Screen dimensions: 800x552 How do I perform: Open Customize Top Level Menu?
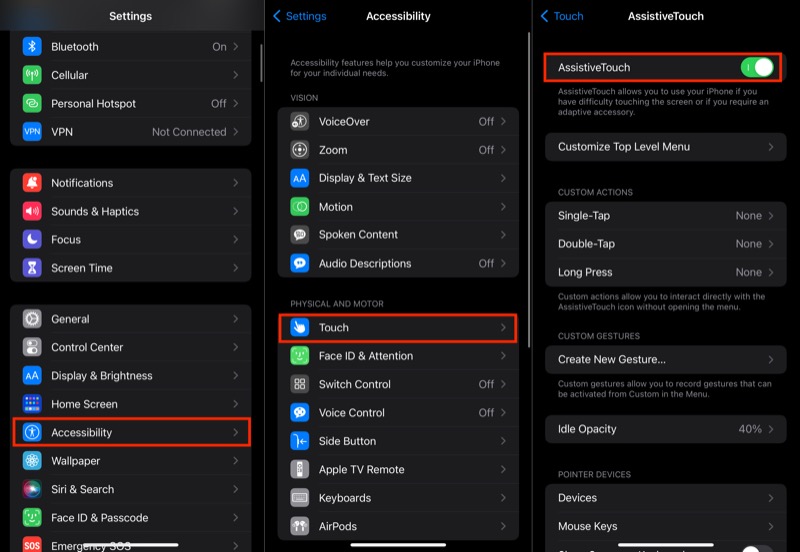(665, 147)
